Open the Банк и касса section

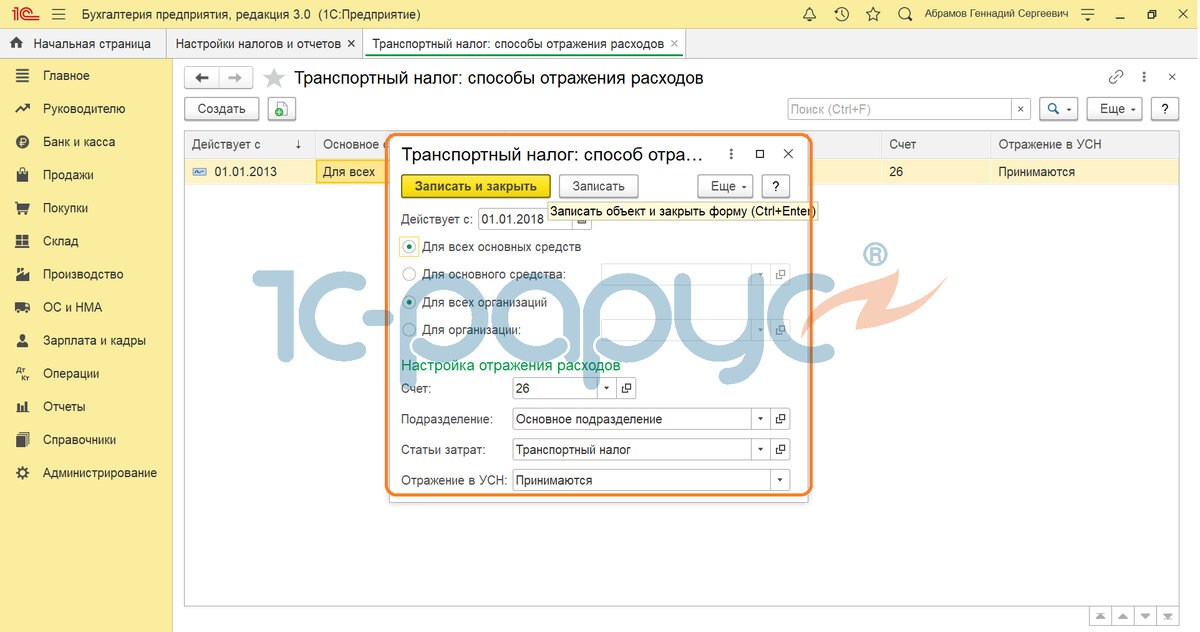coord(79,142)
